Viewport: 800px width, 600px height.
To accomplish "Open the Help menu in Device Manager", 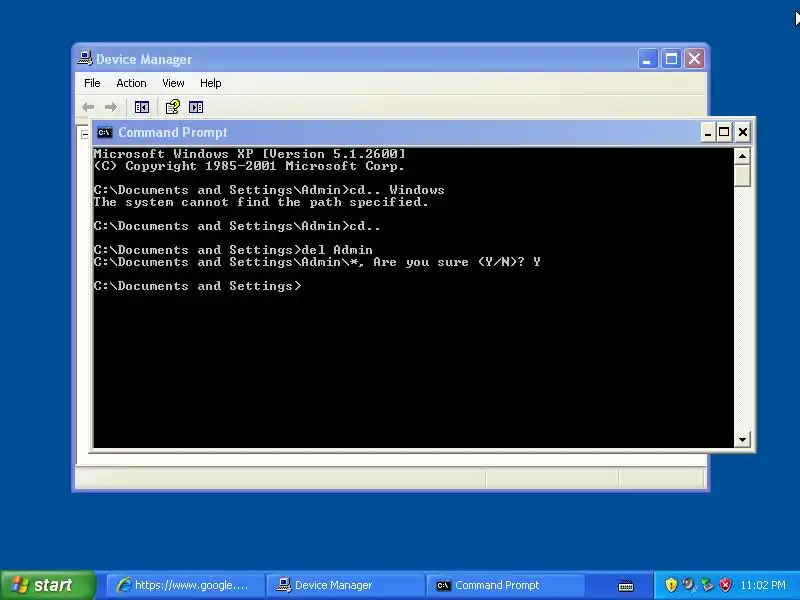I will pos(210,83).
